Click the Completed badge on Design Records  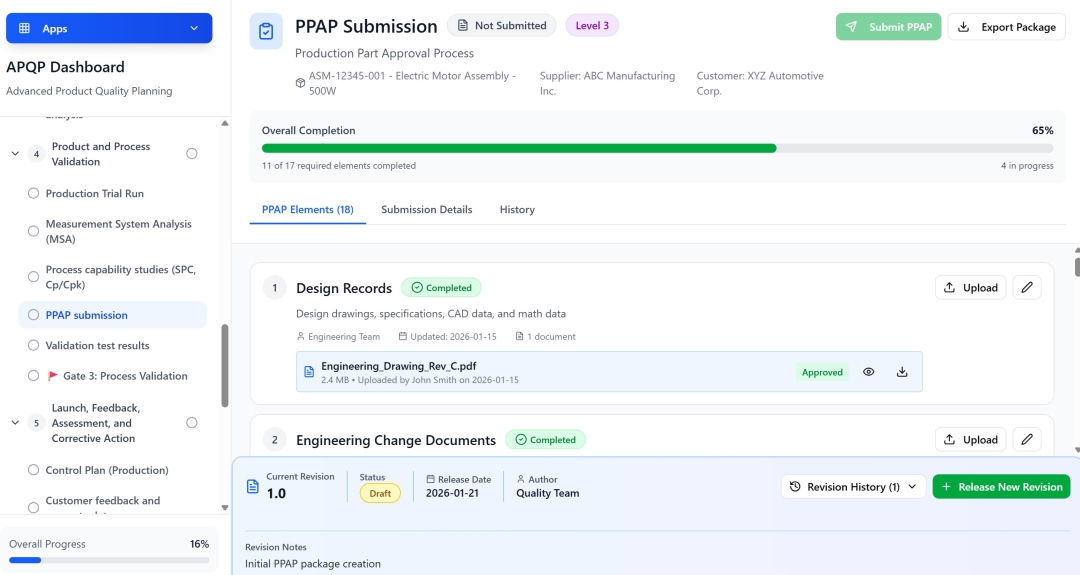coord(441,288)
